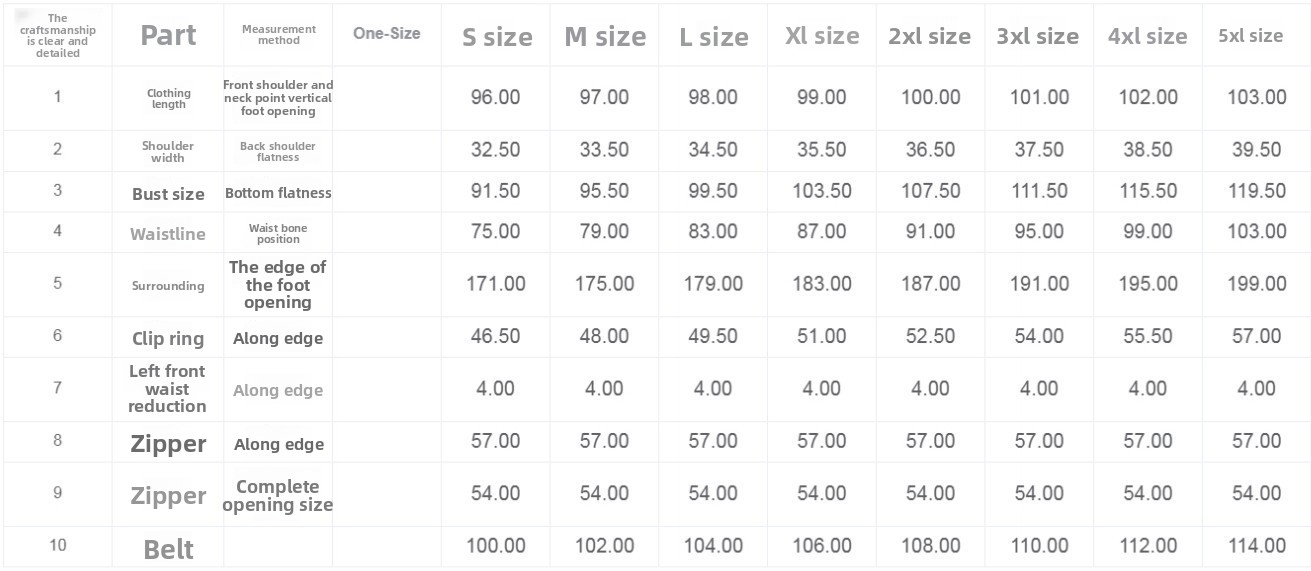Click the 'Waistline' row label
1311x571 pixels.
coord(168,234)
